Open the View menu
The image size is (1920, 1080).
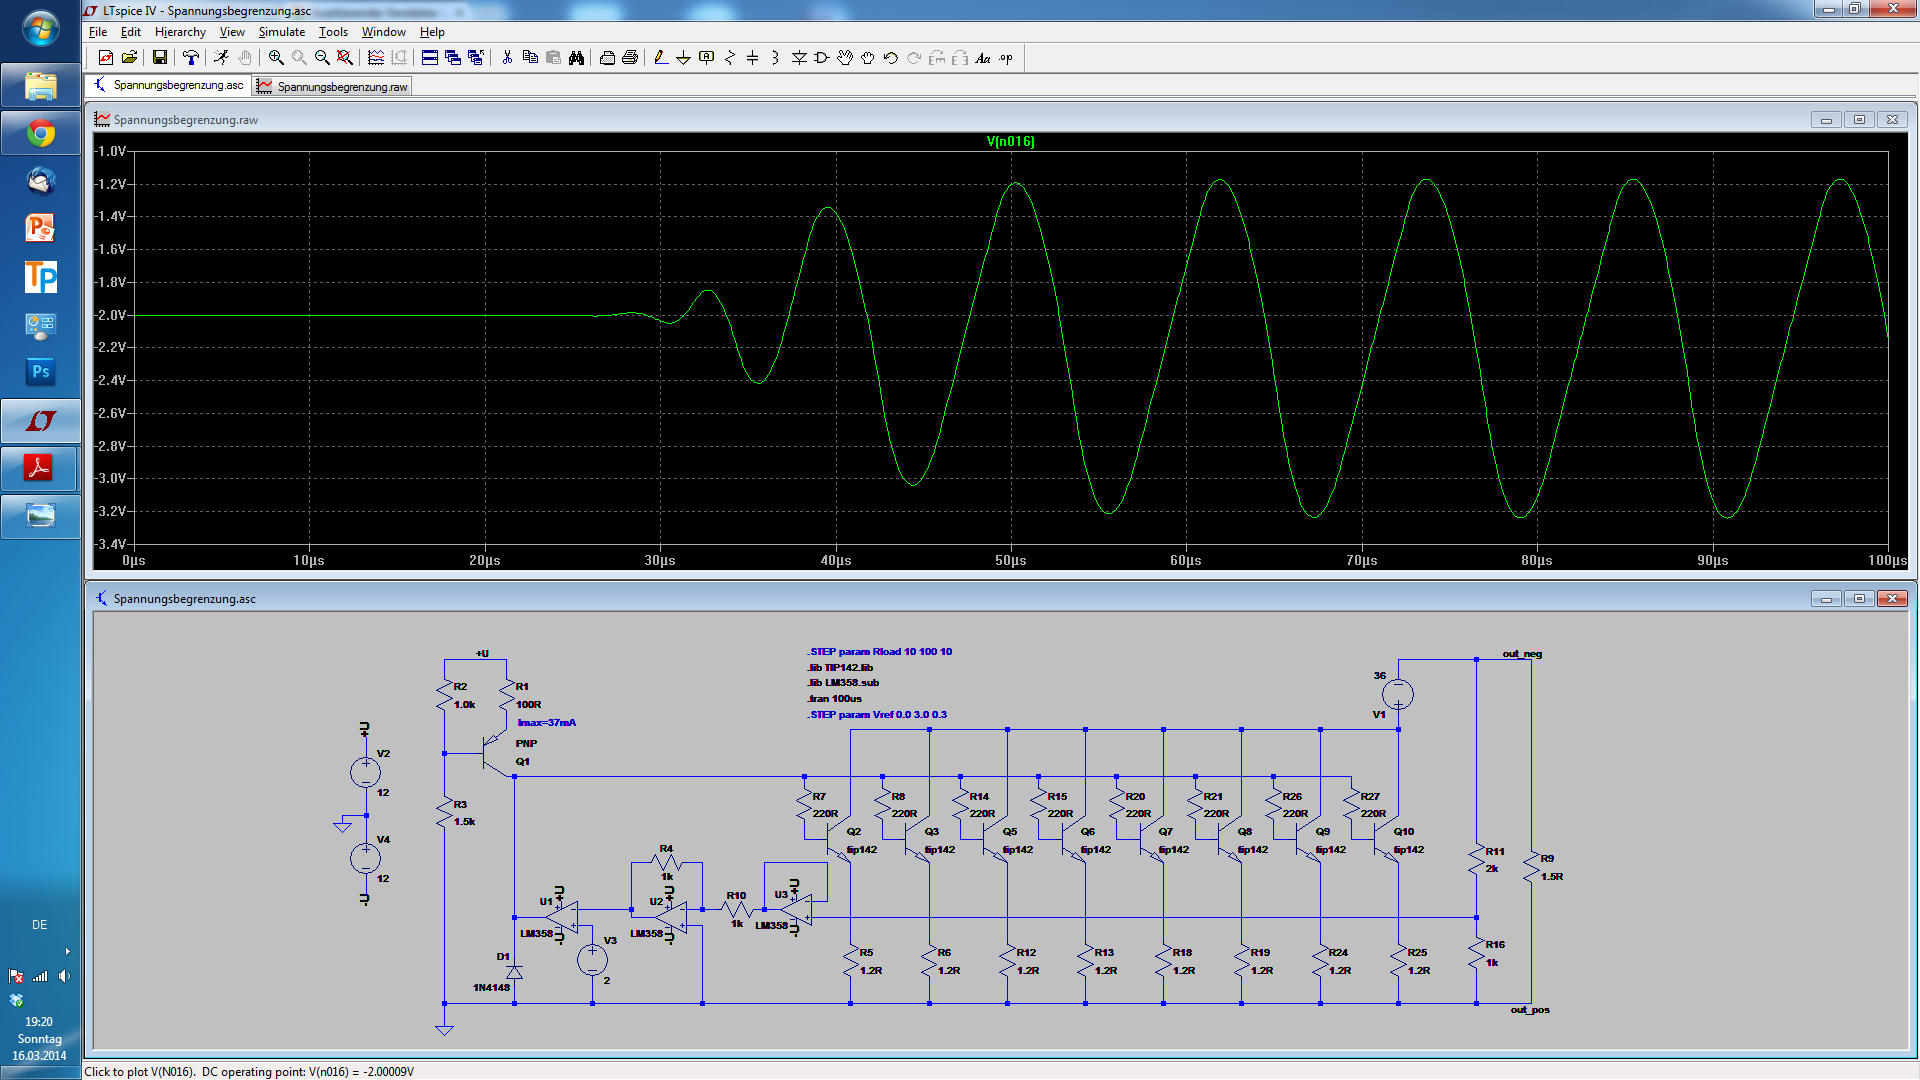232,32
